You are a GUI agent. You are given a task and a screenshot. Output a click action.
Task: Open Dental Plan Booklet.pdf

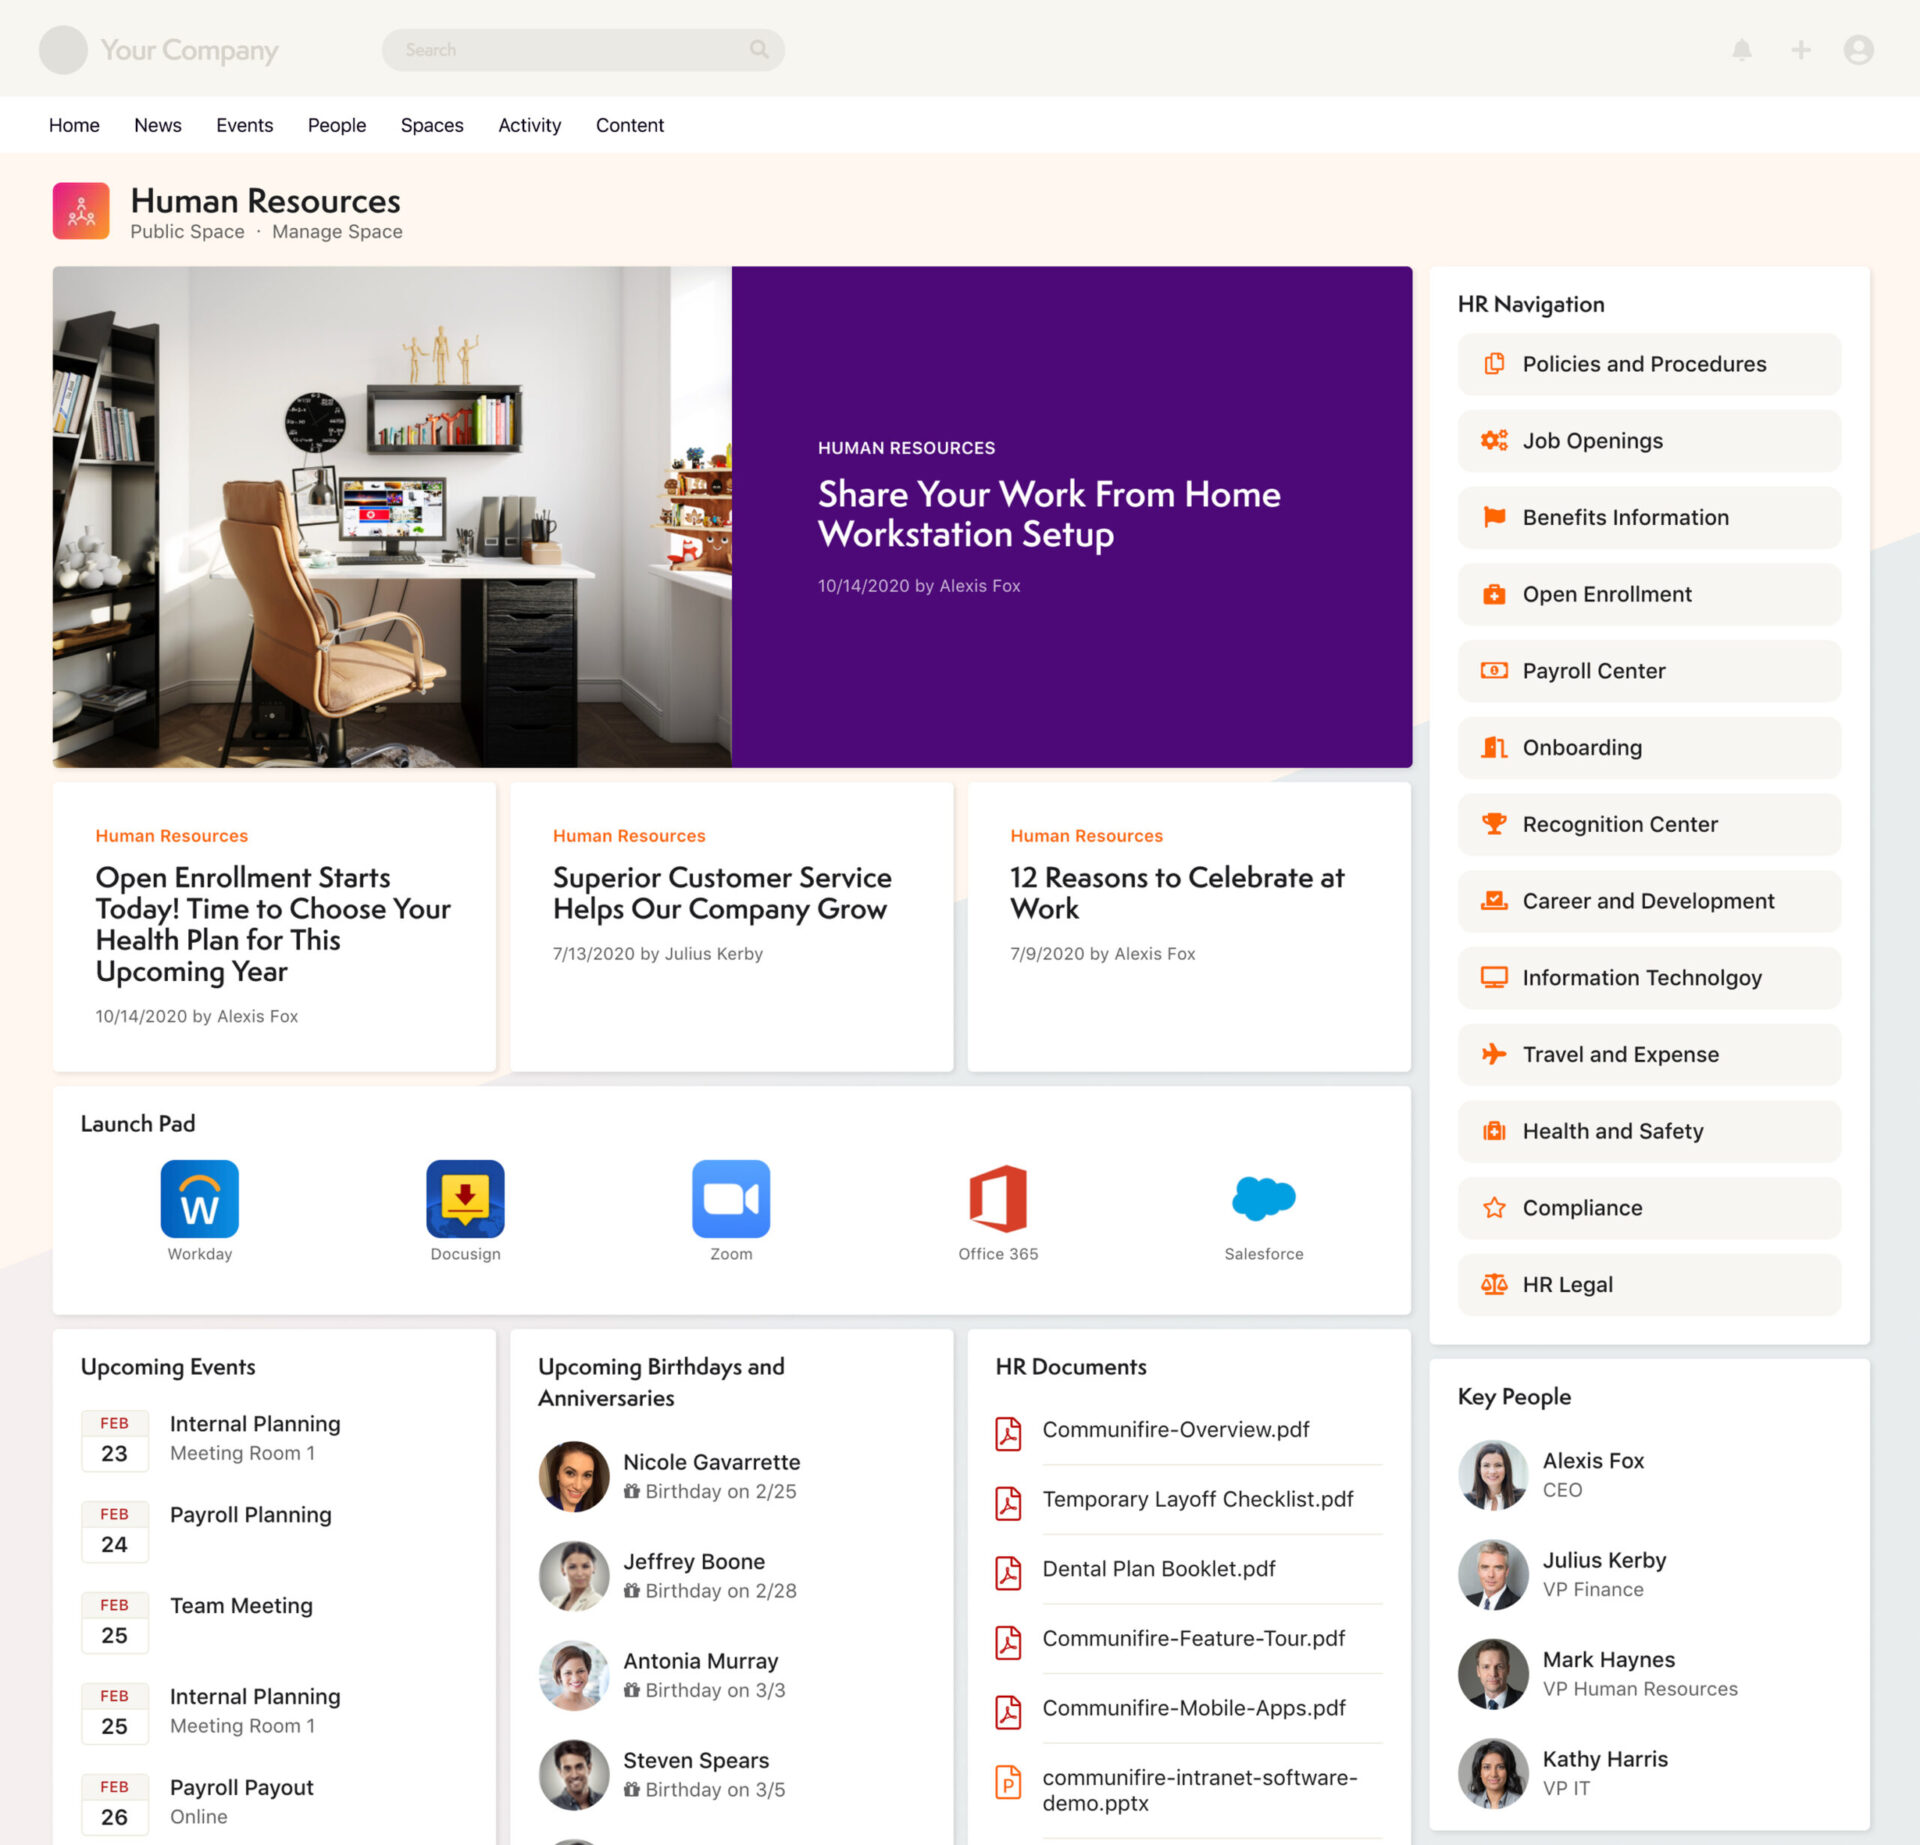point(1159,1568)
